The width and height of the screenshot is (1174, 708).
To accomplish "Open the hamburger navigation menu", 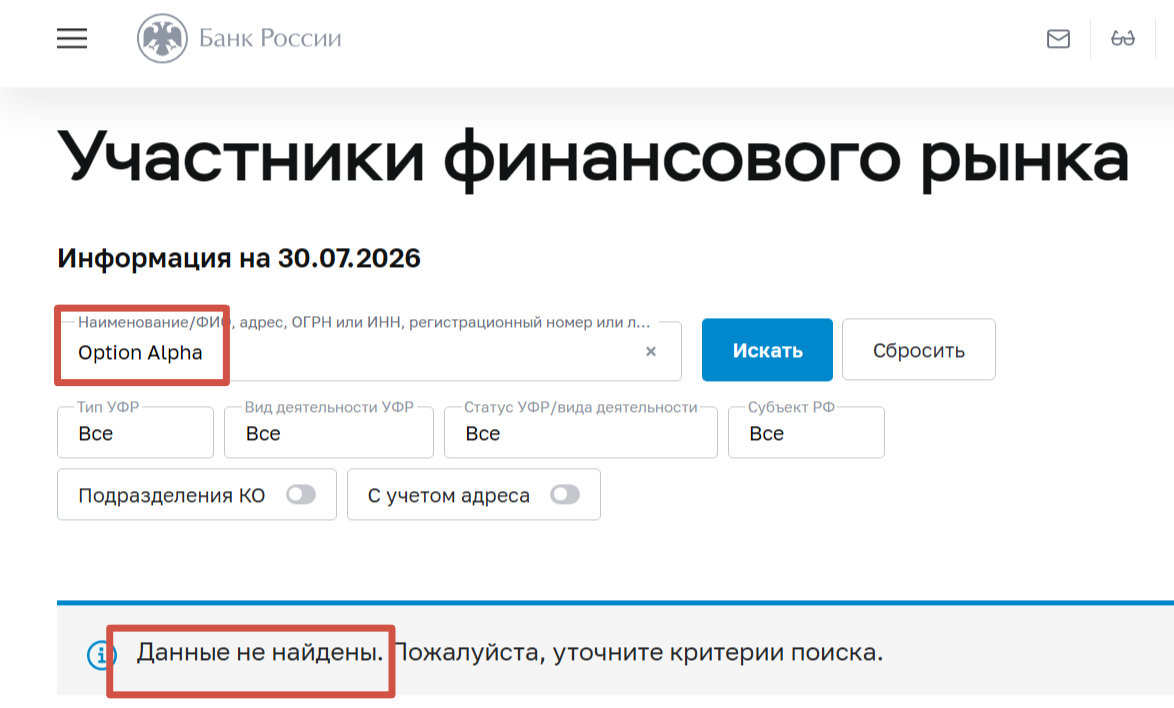I will point(72,38).
